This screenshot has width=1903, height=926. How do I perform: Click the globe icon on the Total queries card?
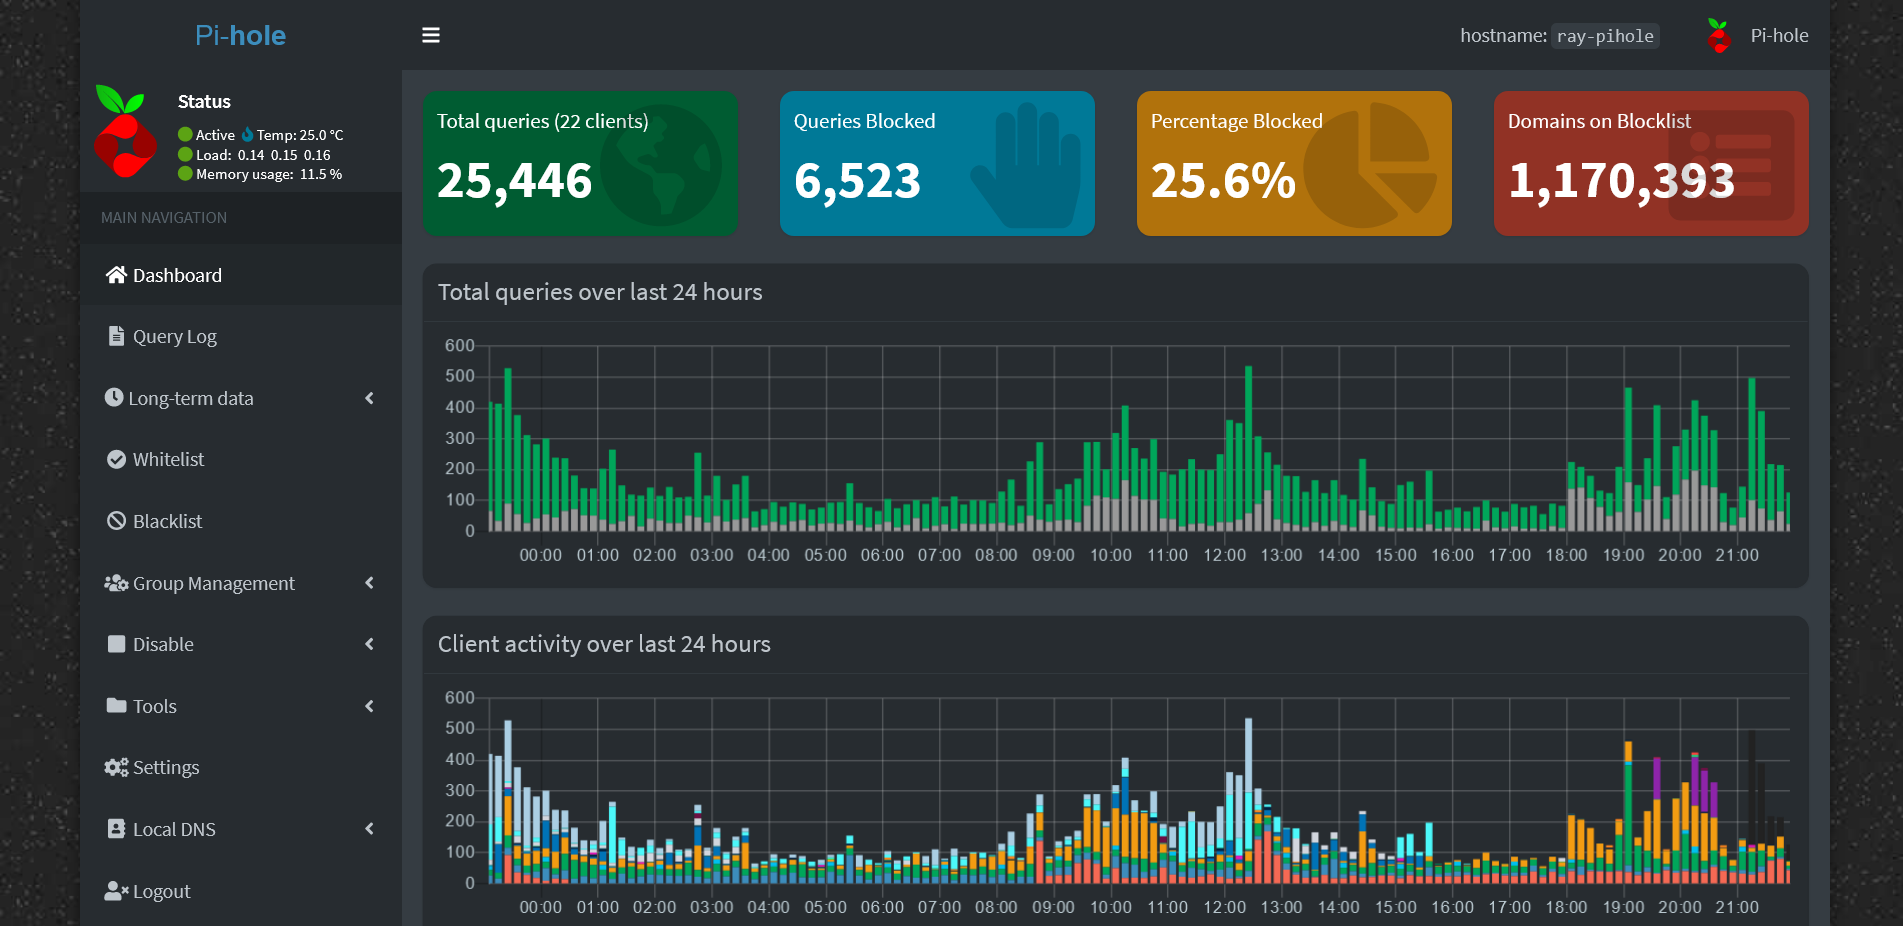(661, 166)
